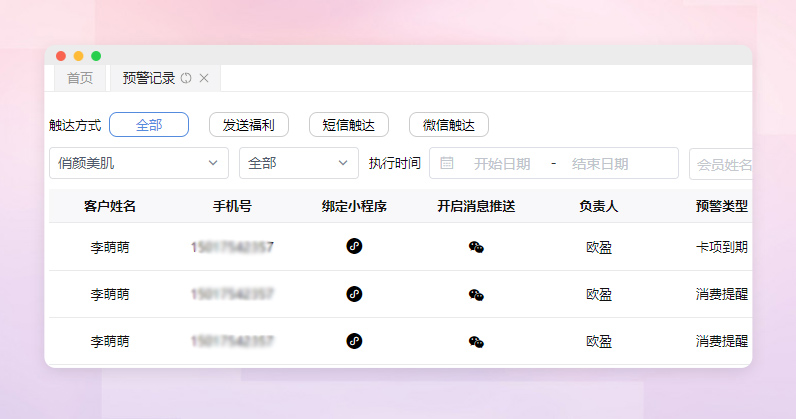Click the 执行时间 label
The width and height of the screenshot is (796, 419).
(x=394, y=163)
